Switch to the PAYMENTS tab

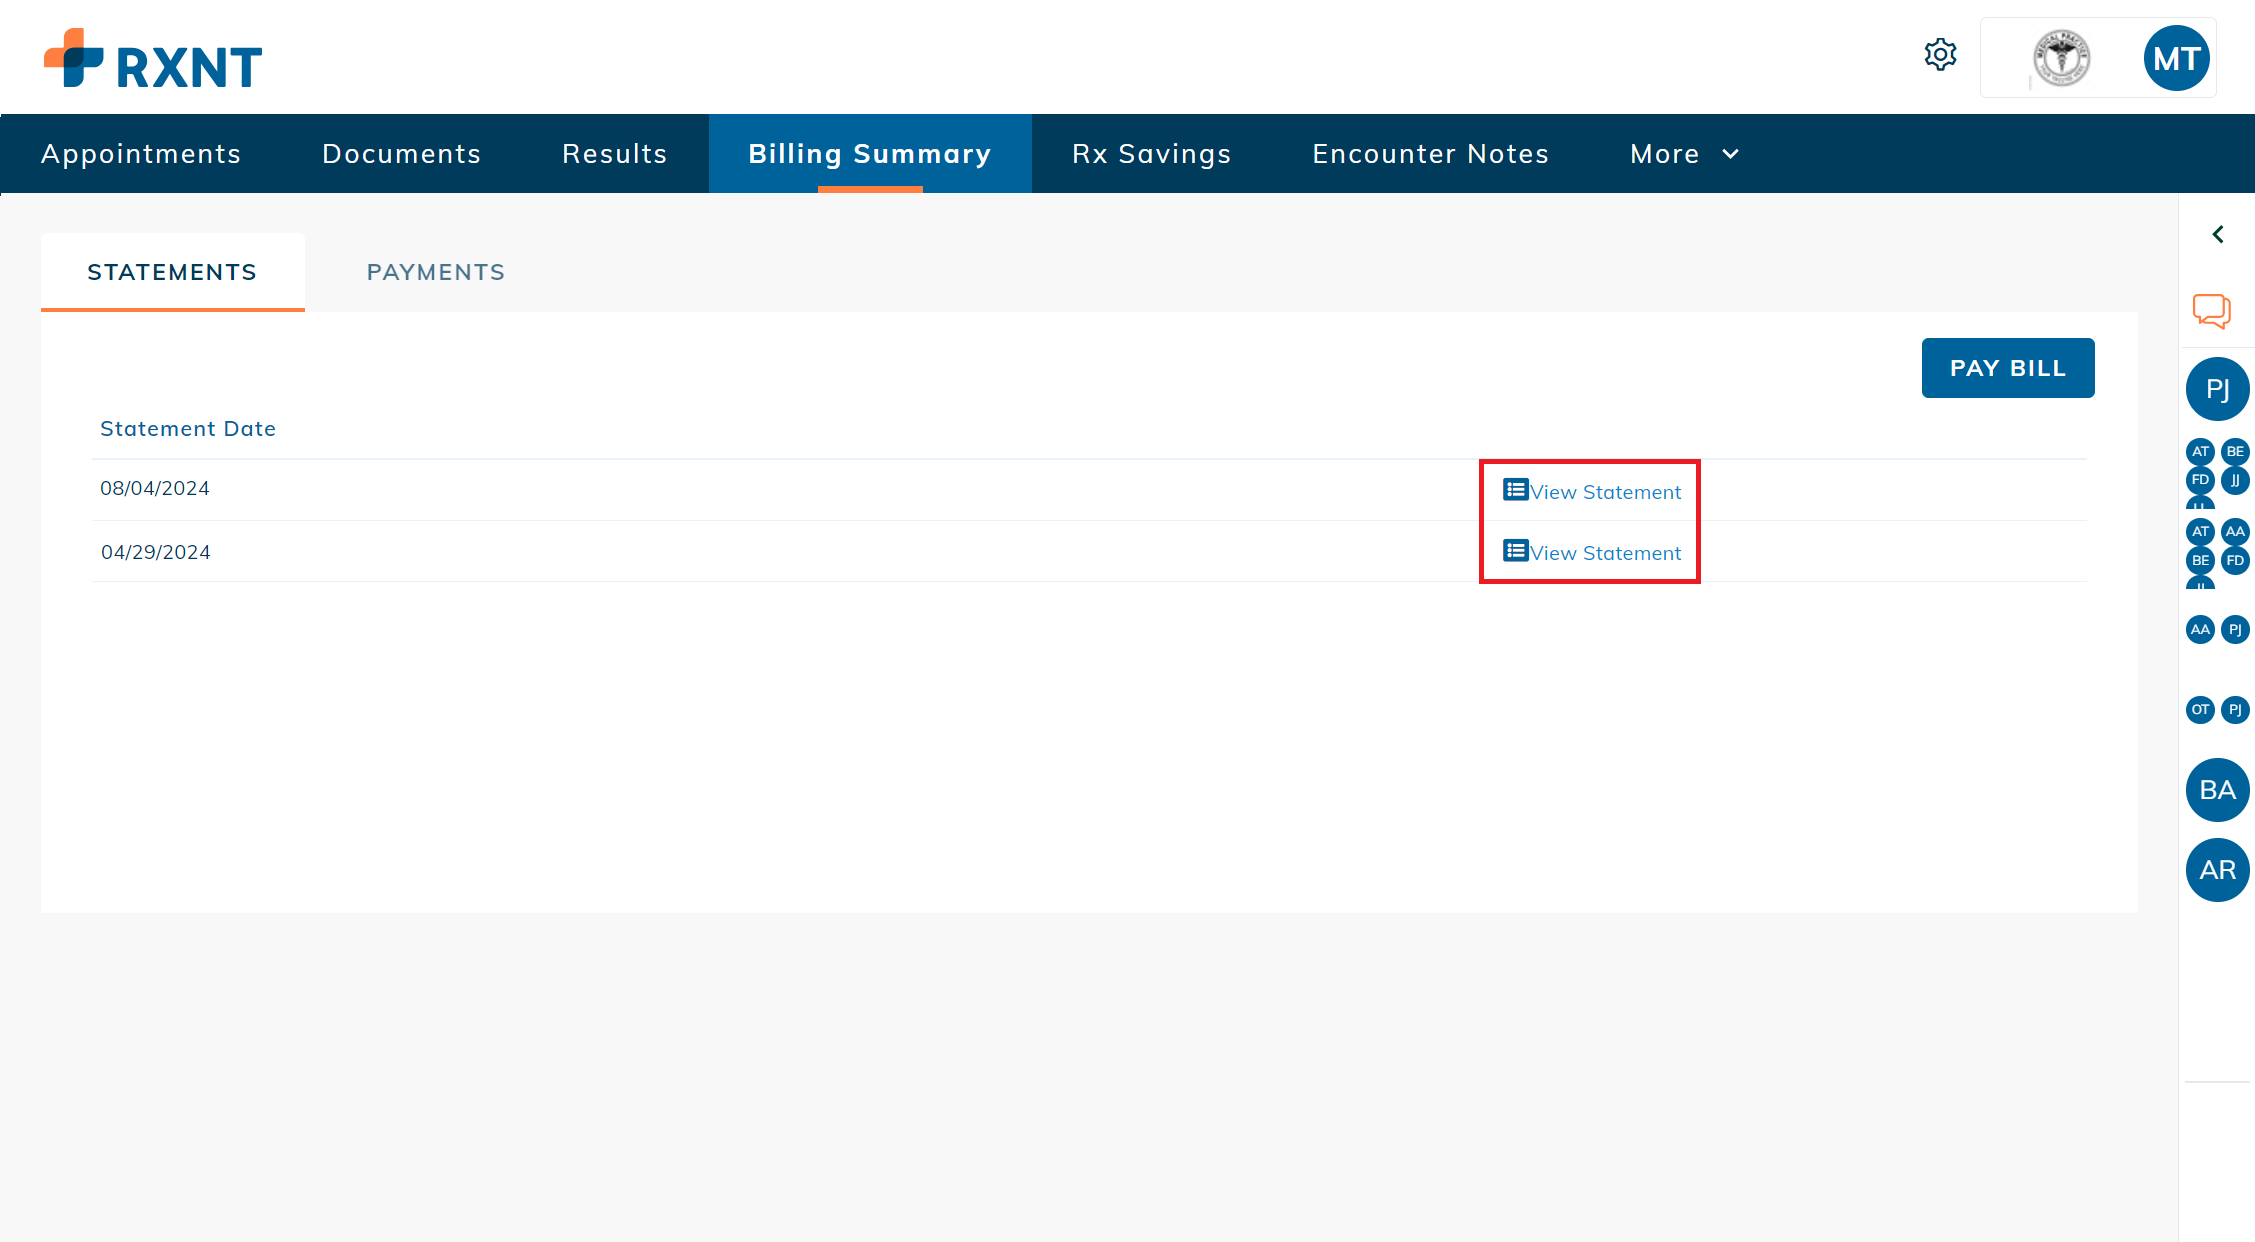[435, 271]
